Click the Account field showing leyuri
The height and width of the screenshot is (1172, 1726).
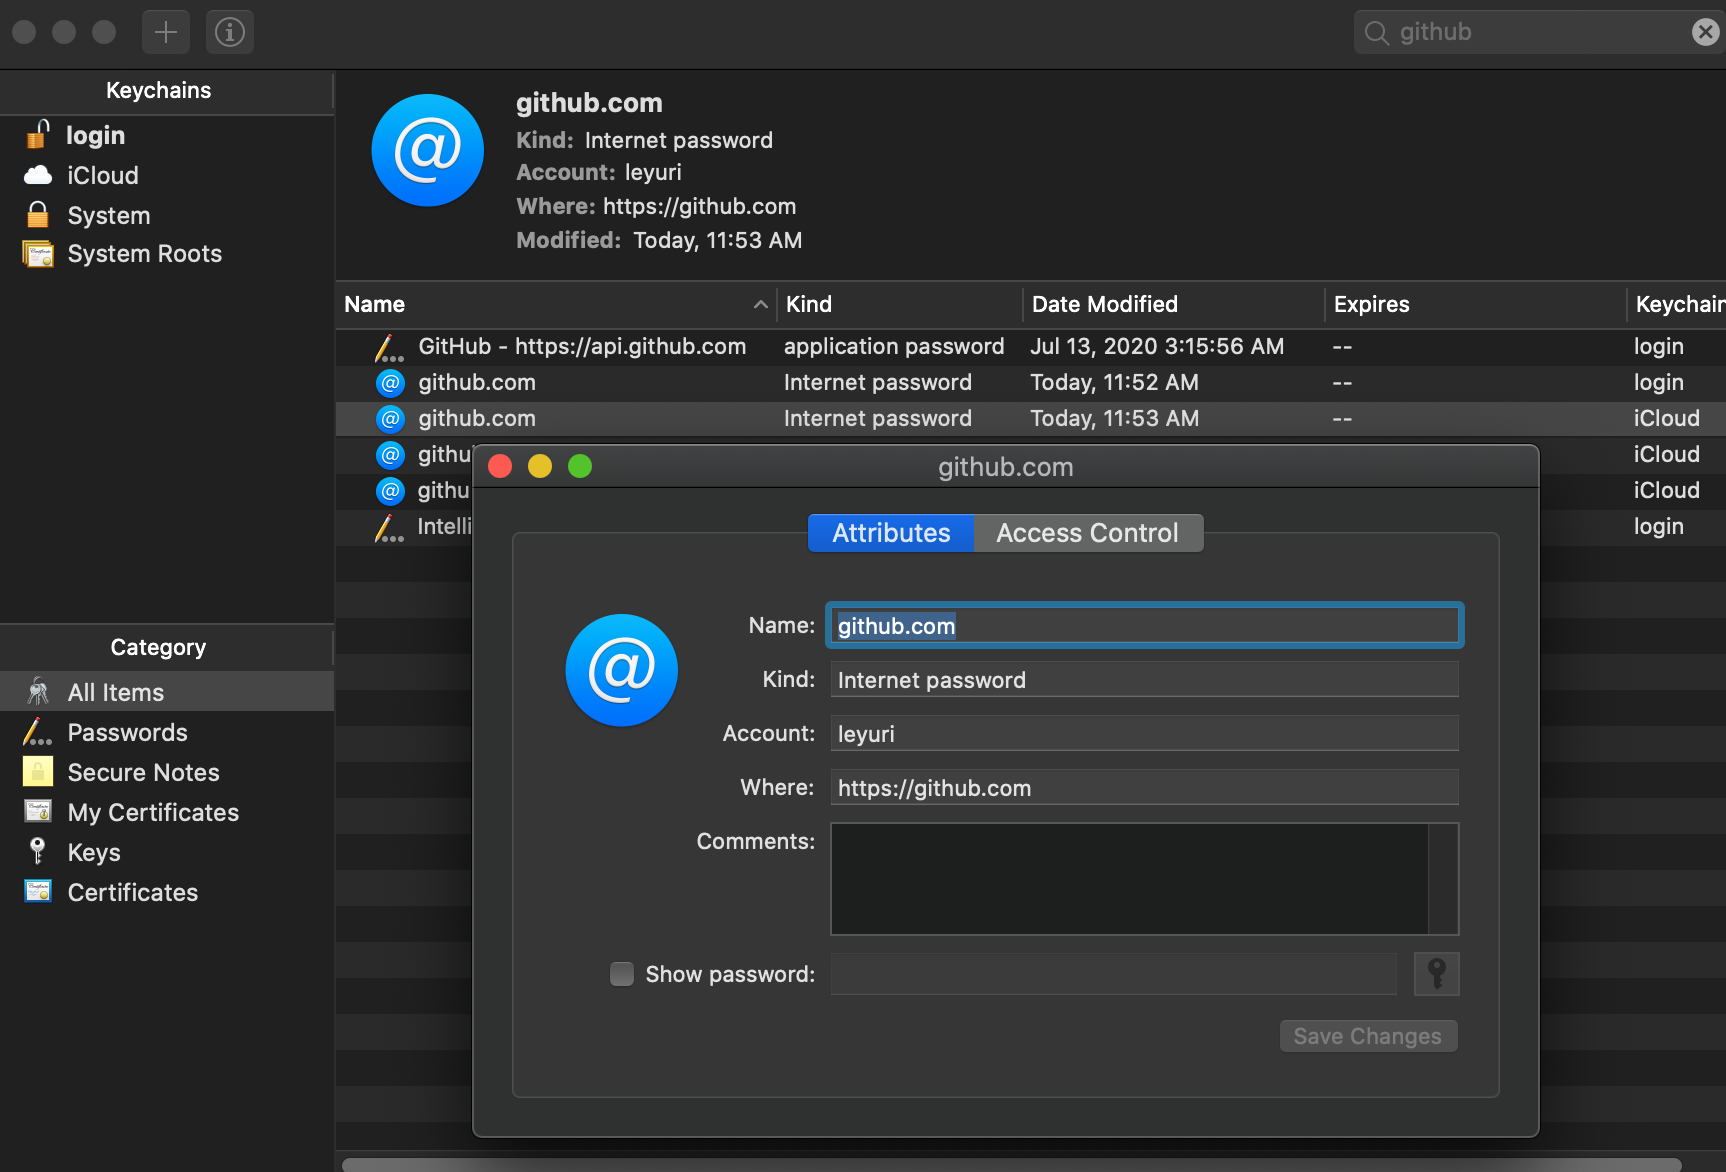pyautogui.click(x=1145, y=734)
